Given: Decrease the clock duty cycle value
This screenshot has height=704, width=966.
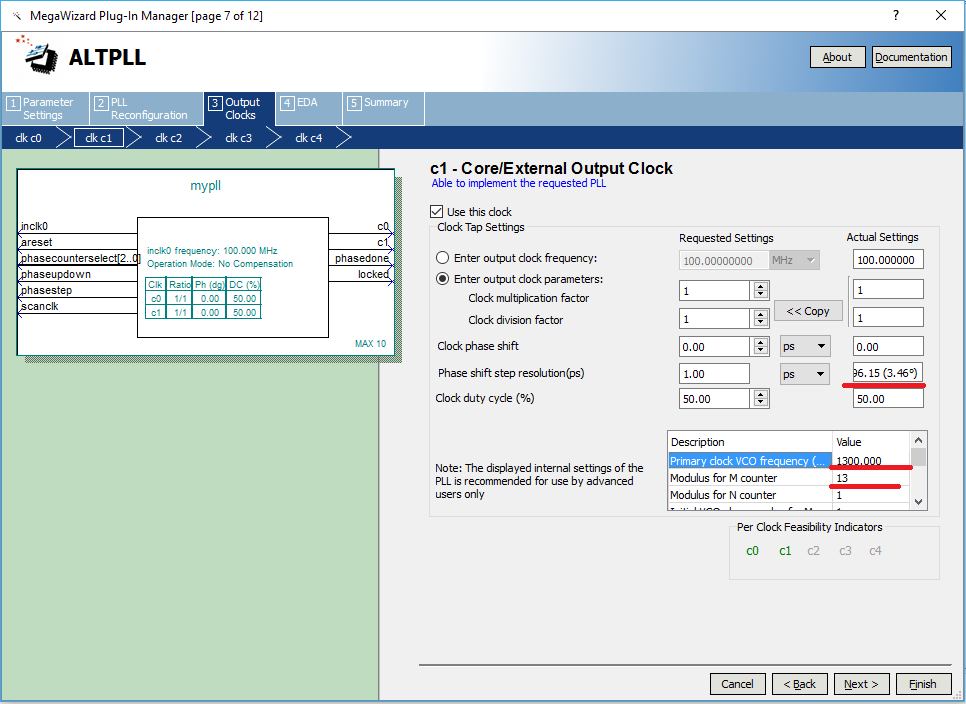Looking at the screenshot, I should 761,403.
